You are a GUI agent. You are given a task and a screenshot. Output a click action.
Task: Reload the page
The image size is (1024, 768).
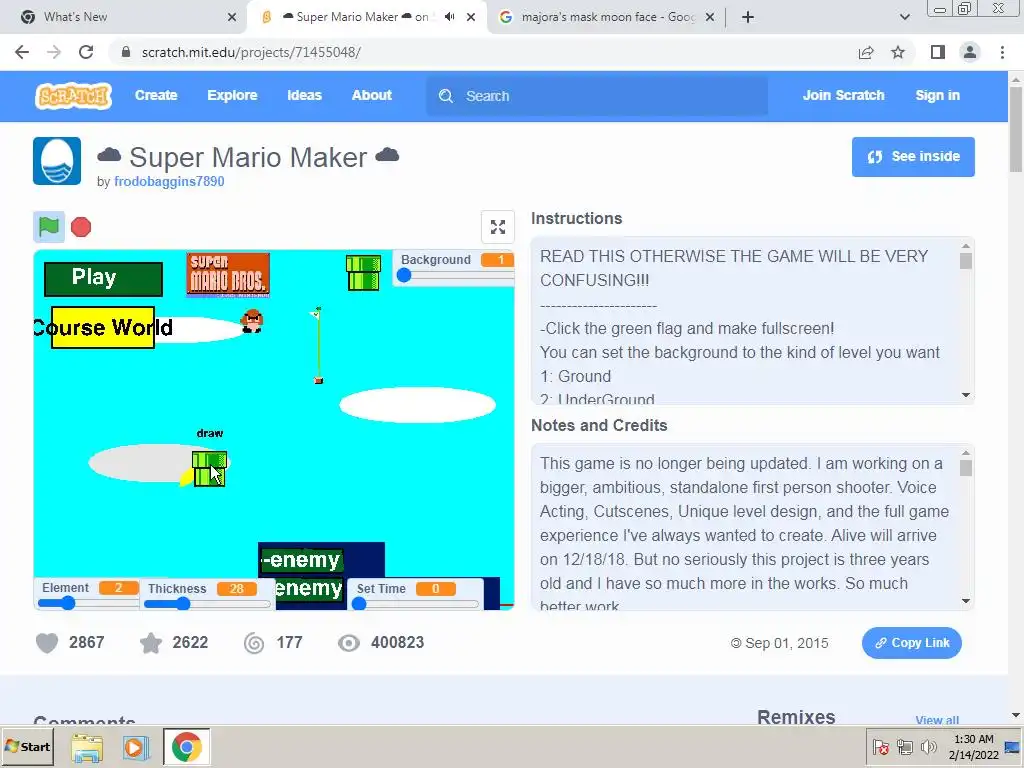(x=86, y=52)
